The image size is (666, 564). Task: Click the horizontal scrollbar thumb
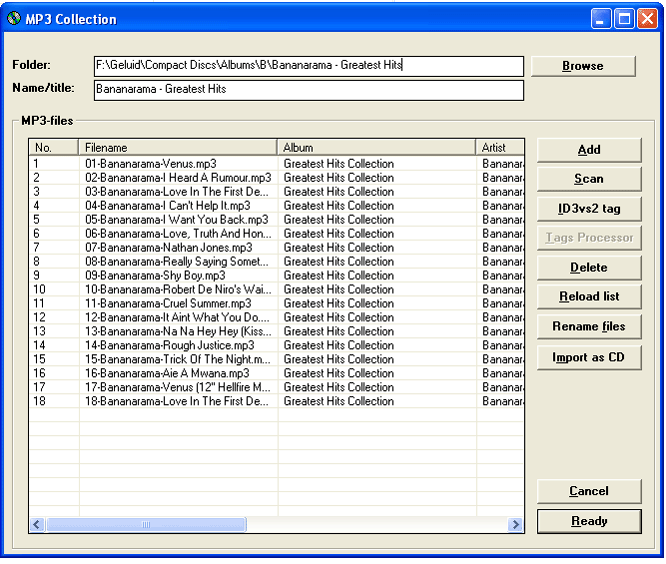point(146,525)
